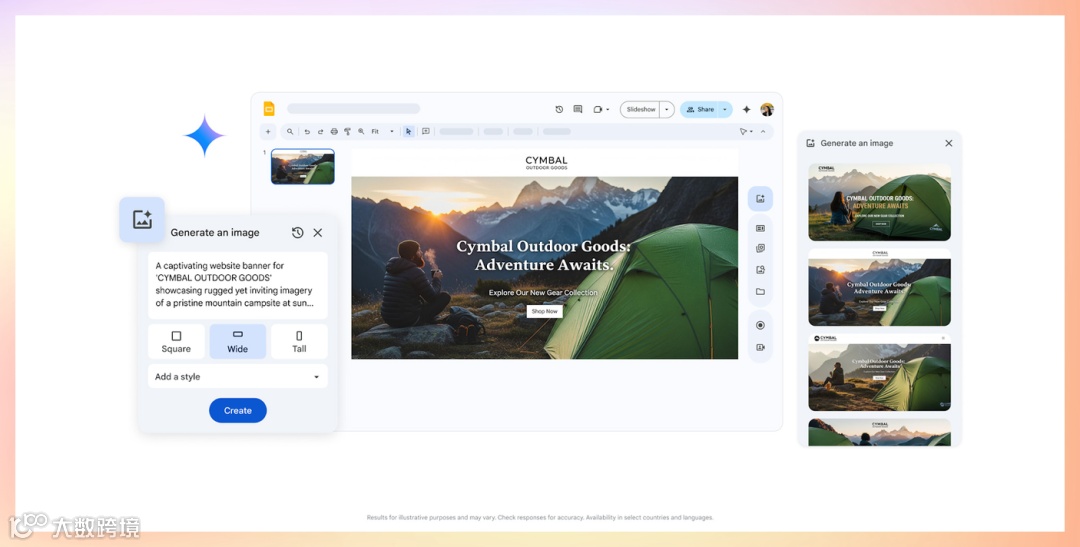Collapse the toolbar with up chevron

click(x=763, y=132)
